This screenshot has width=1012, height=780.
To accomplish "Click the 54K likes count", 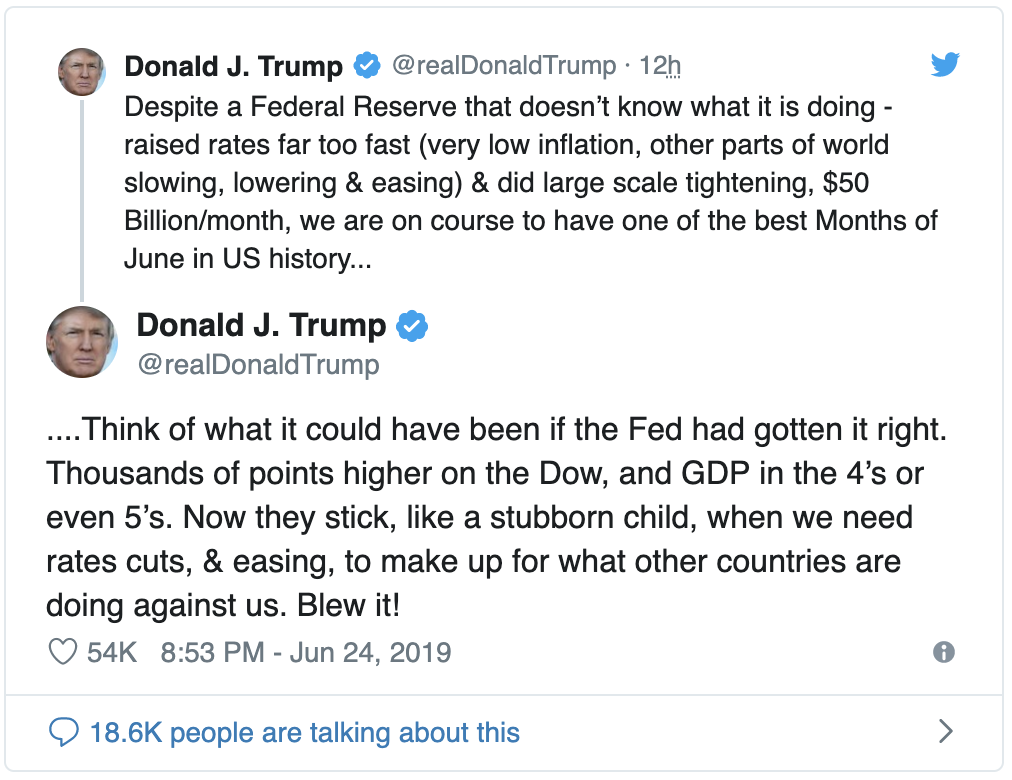I will 112,653.
